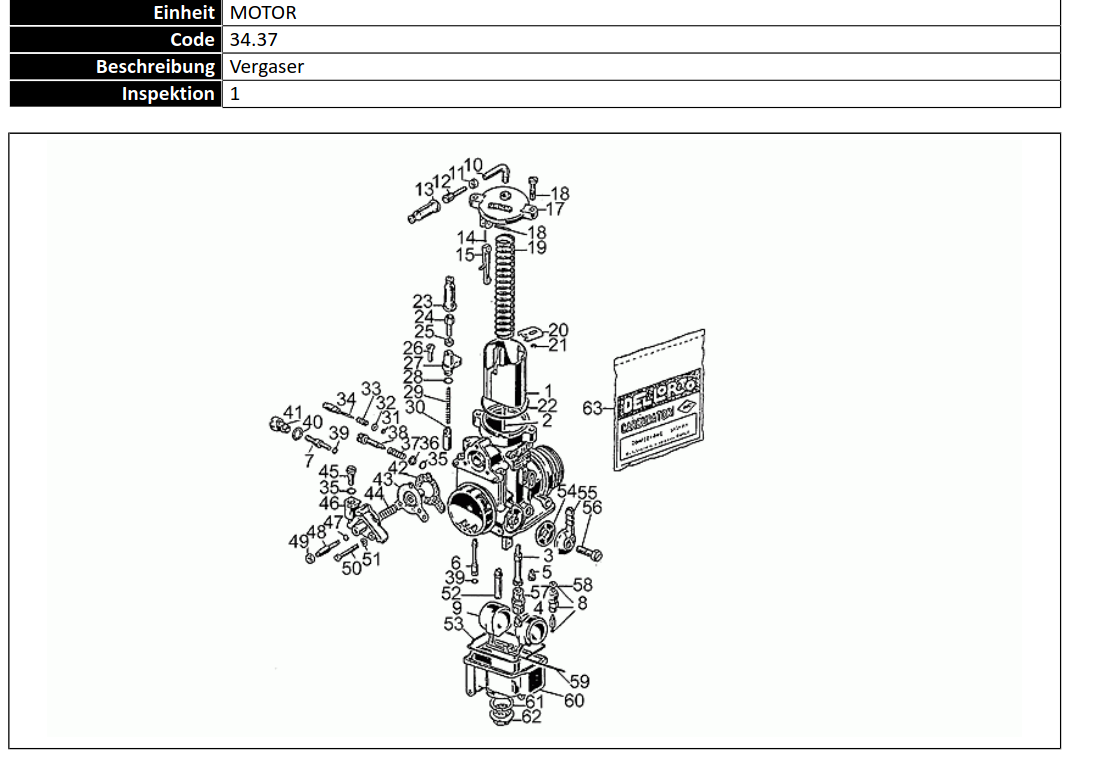Viewport: 1093px width, 775px height.
Task: Click part number 34
Action: pyautogui.click(x=346, y=399)
